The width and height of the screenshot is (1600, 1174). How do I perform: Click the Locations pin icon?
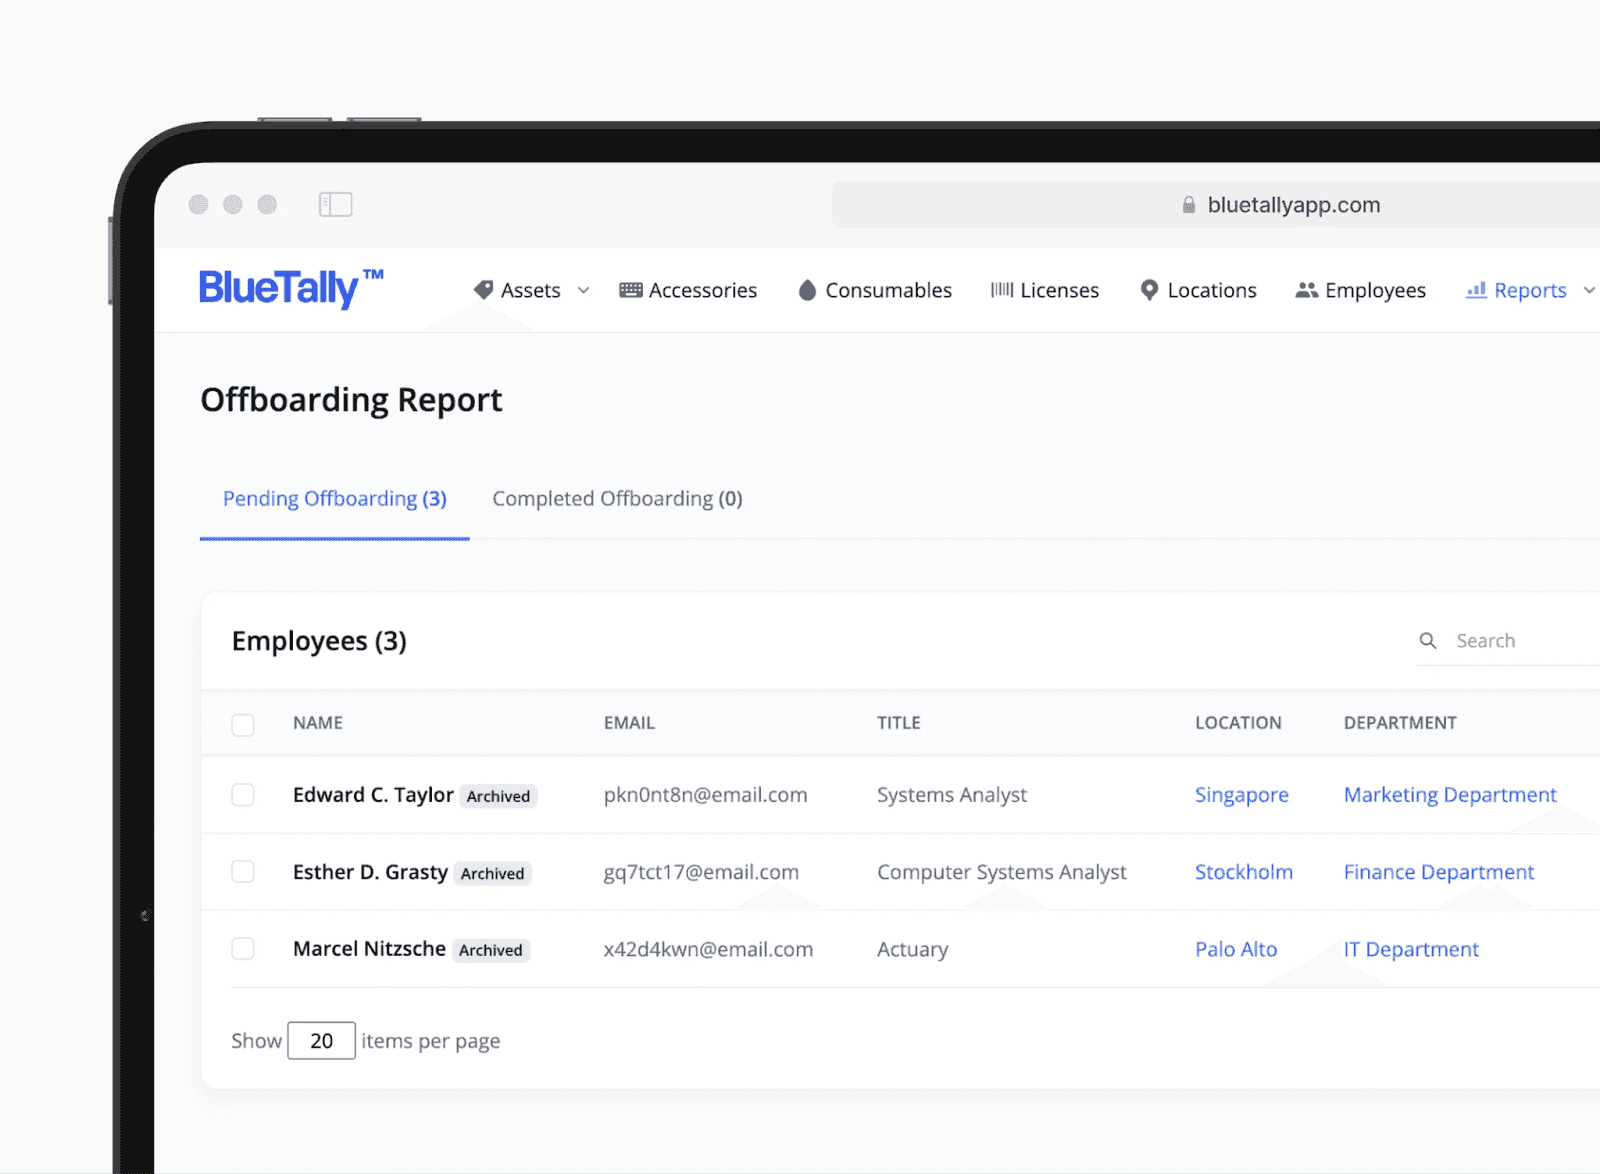tap(1148, 290)
